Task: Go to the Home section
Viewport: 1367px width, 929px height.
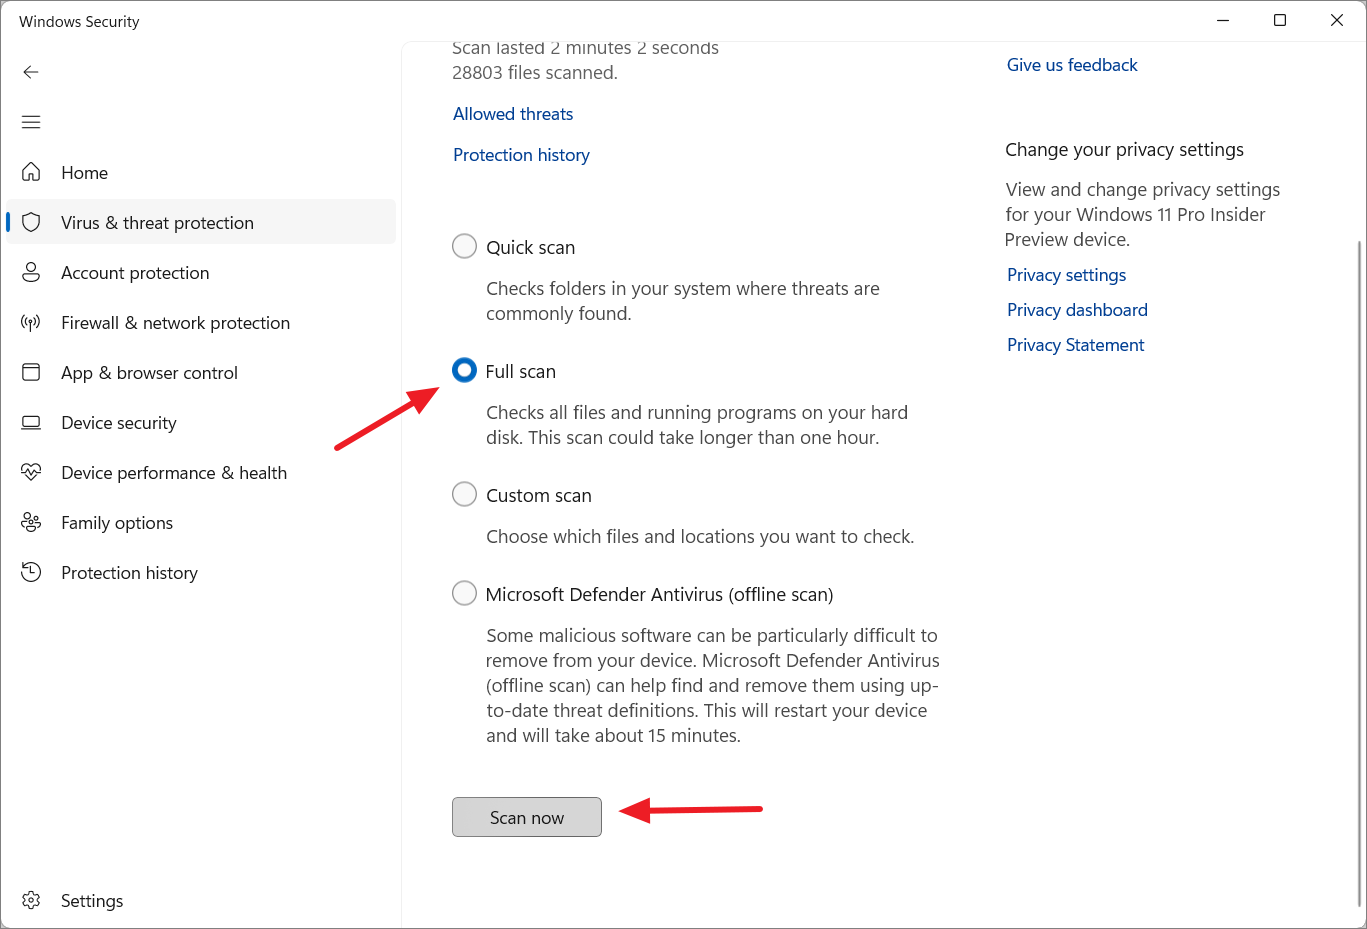Action: 84,172
